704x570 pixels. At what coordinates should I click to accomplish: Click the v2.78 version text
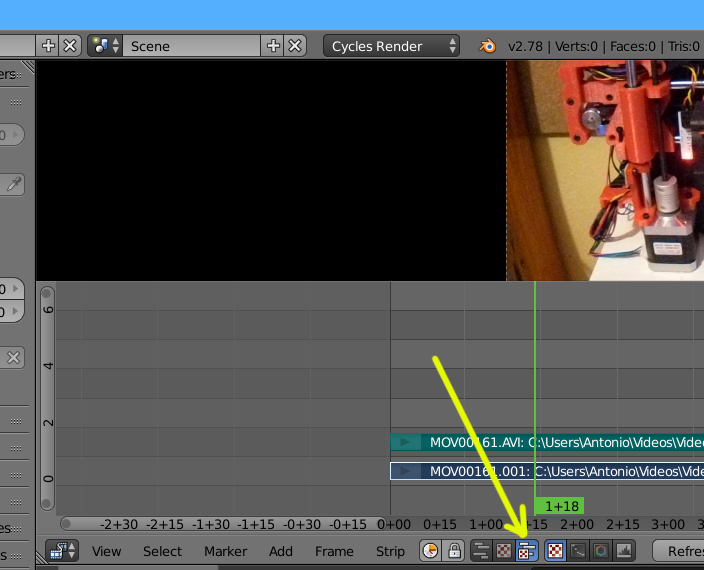point(525,46)
